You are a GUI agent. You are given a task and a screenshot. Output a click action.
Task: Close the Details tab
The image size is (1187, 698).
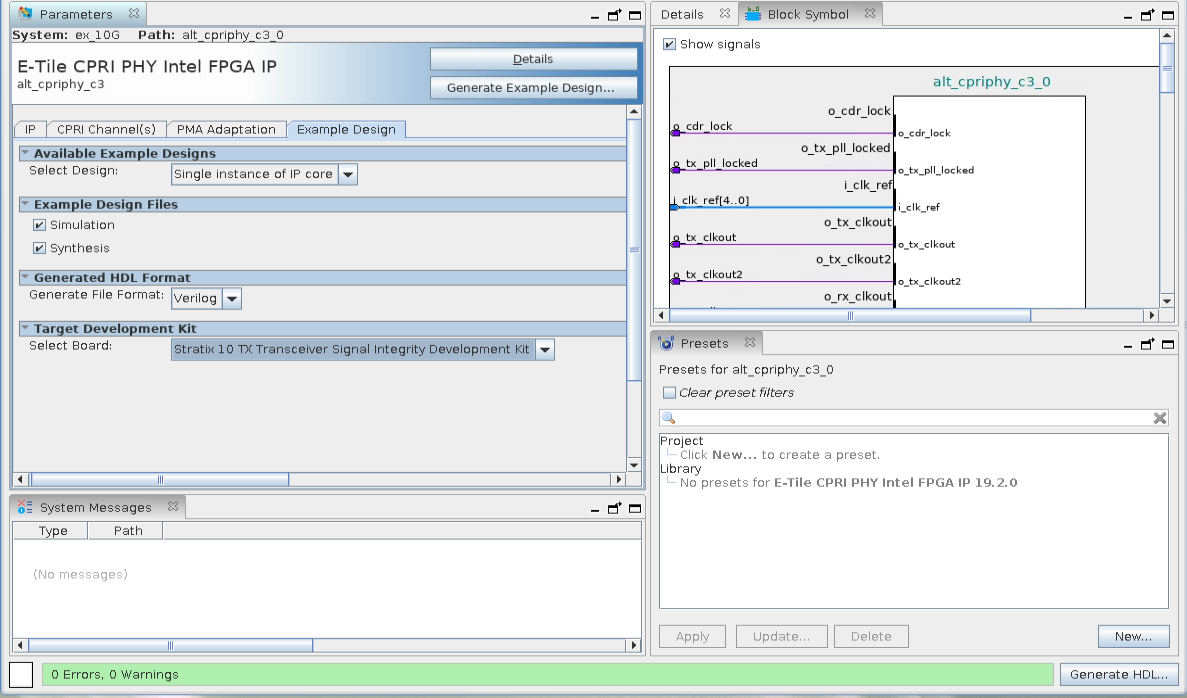[724, 14]
